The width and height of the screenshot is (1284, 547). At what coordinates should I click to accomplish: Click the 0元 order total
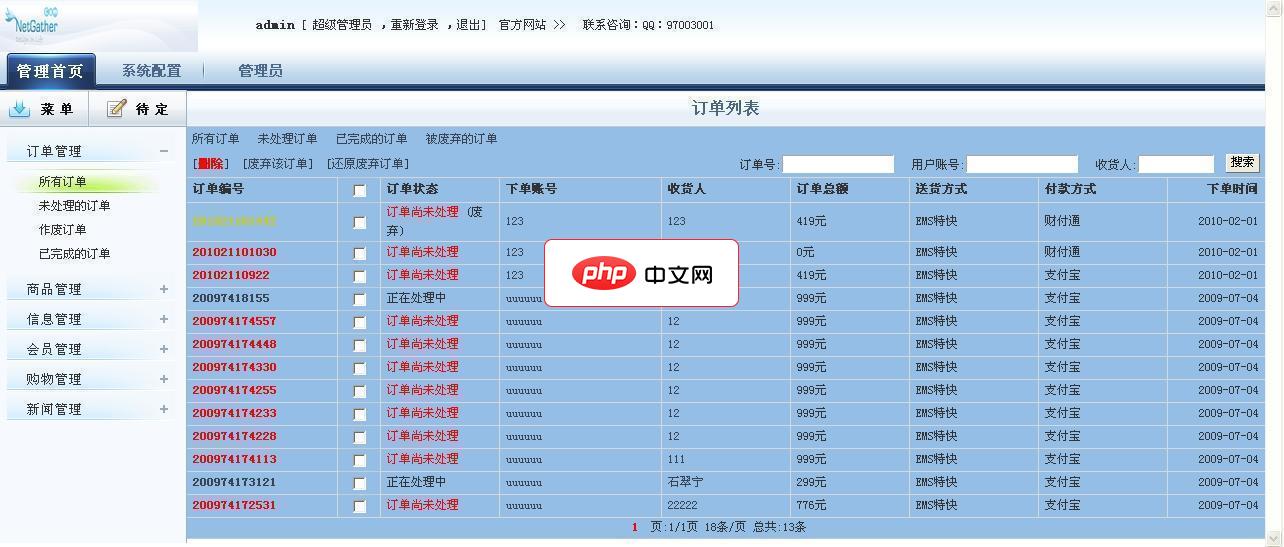click(x=806, y=252)
